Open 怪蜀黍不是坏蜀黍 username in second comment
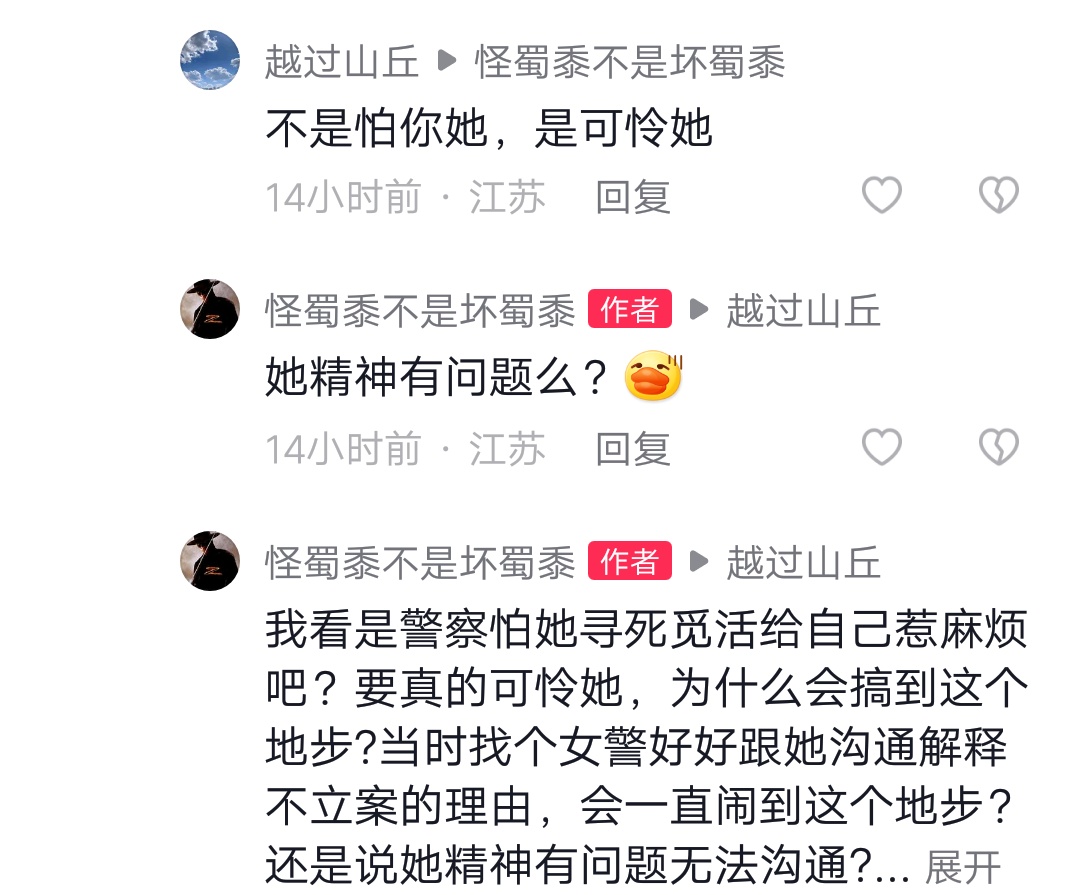Viewport: 1079px width, 895px height. click(420, 310)
